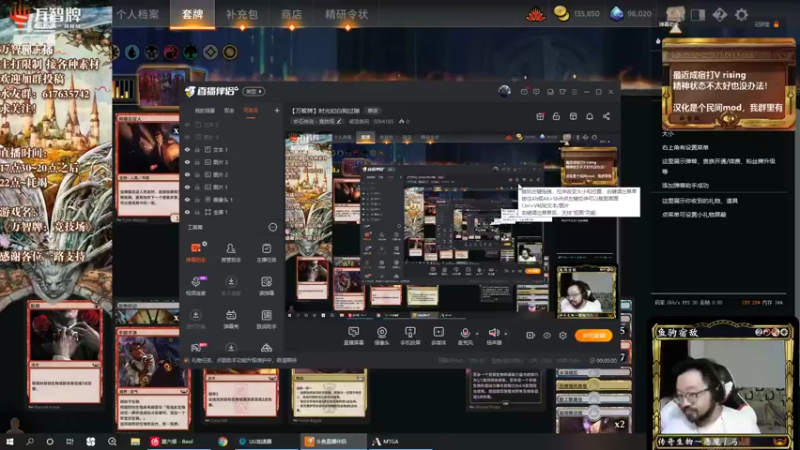Expand the microphone dropdown arrow
The height and width of the screenshot is (450, 800).
pos(477,334)
